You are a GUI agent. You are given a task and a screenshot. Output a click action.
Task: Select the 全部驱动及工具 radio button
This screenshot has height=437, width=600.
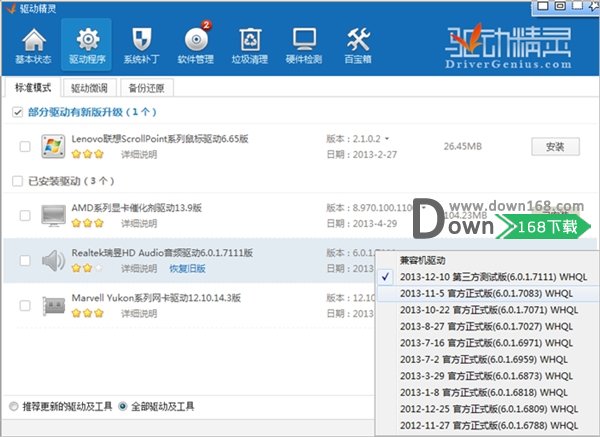pyautogui.click(x=122, y=406)
